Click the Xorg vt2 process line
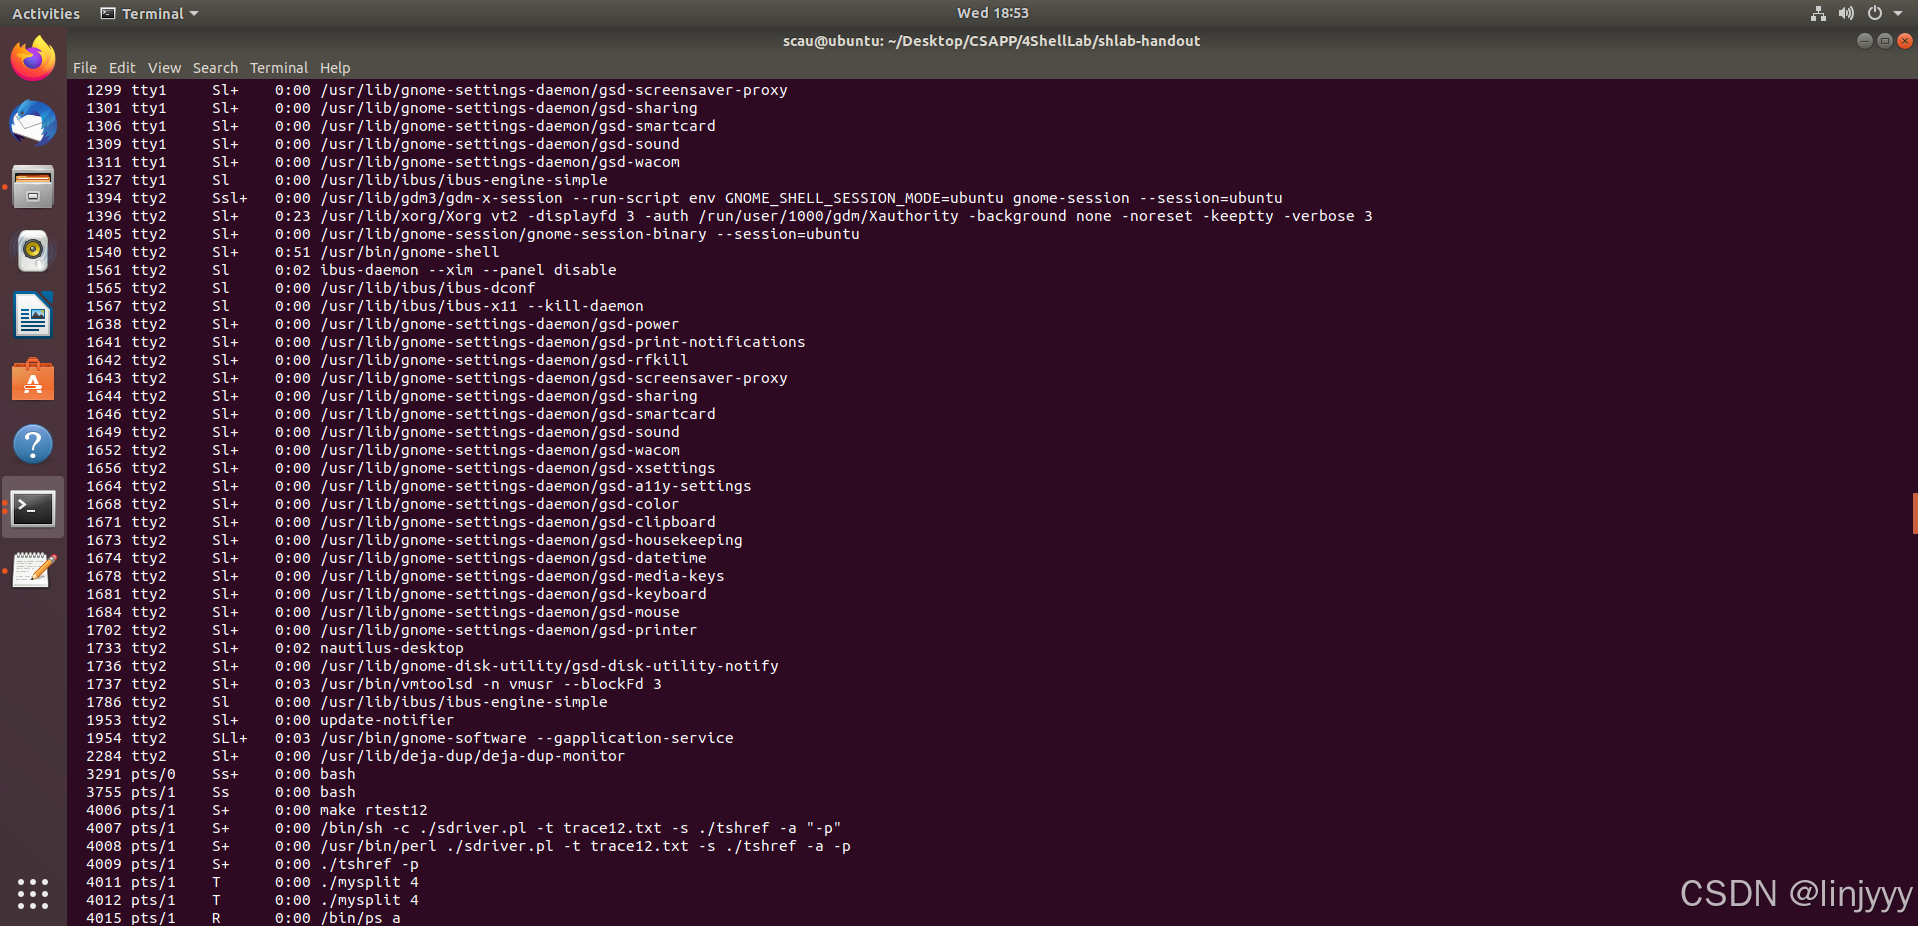Viewport: 1918px width, 926px height. coord(729,216)
